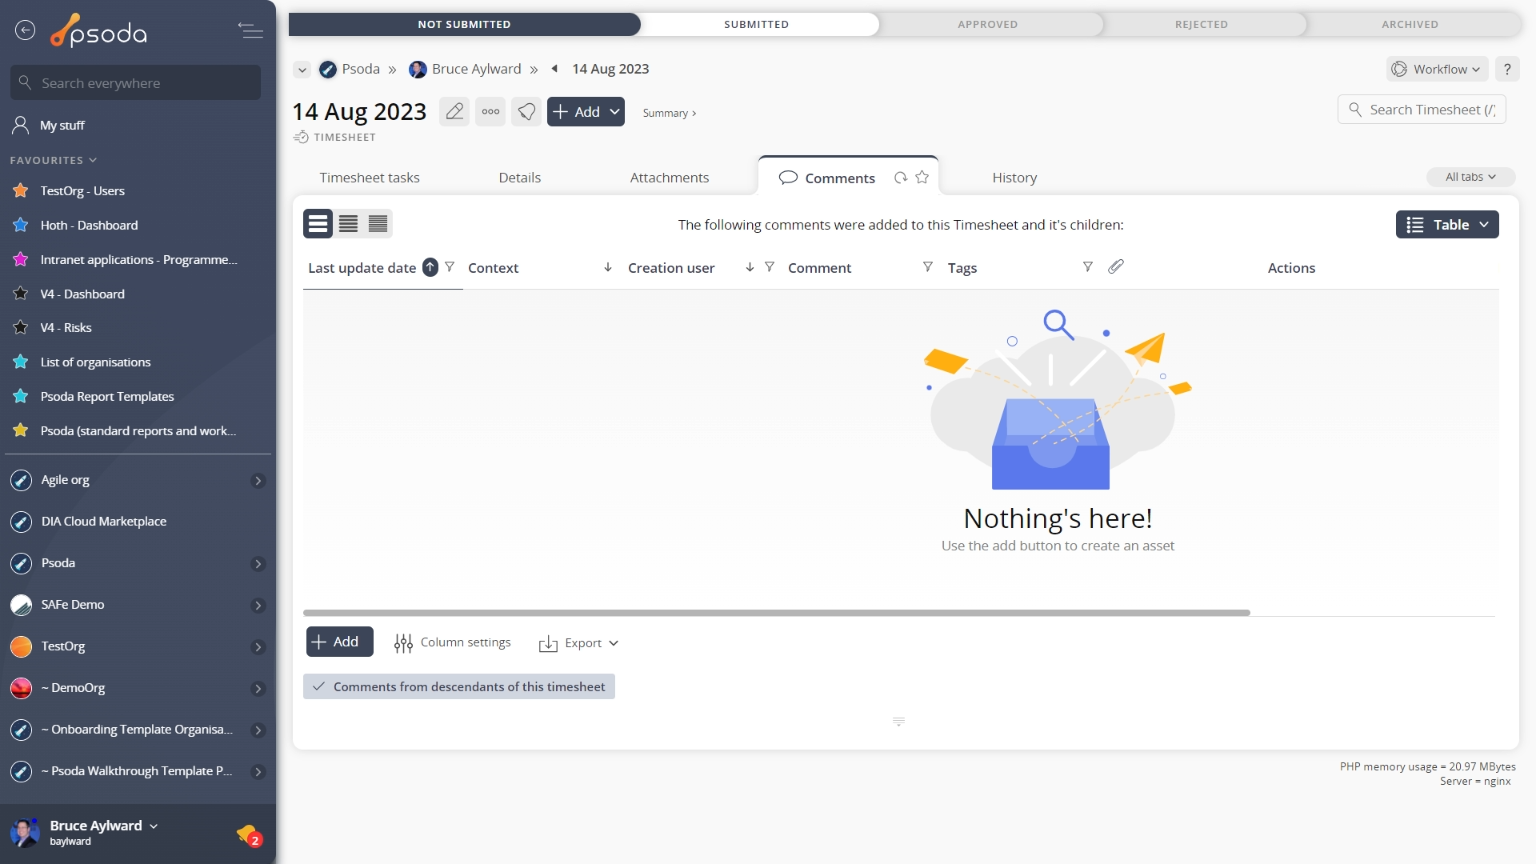Open the TestOrg - Users favourite
Screen dimensions: 1536x864
click(82, 191)
